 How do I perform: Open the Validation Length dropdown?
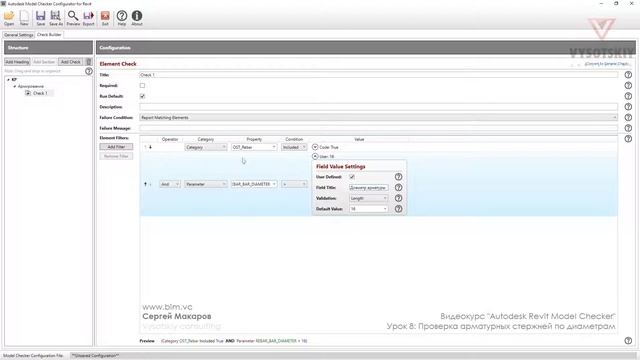pos(369,198)
